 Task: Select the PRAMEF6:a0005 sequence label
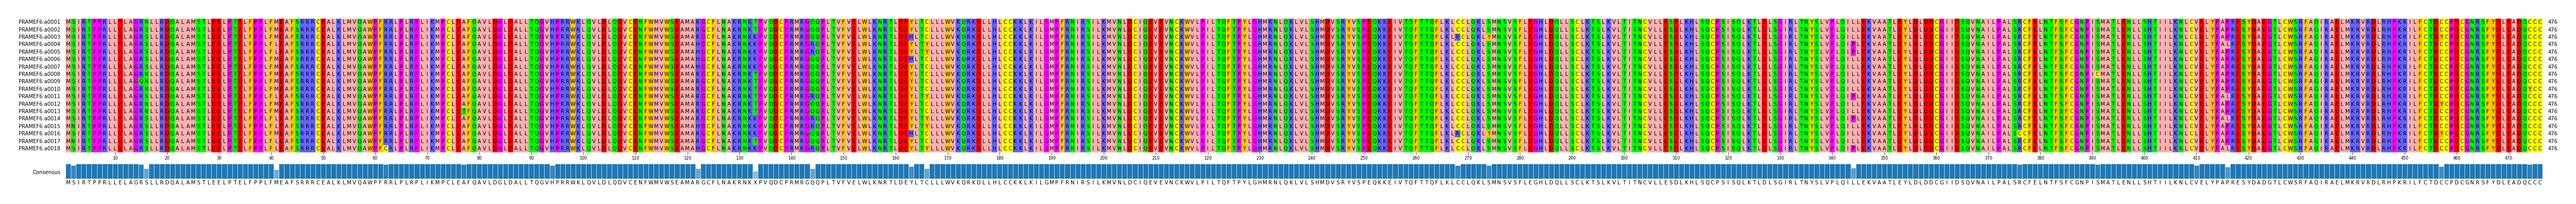click(x=39, y=52)
